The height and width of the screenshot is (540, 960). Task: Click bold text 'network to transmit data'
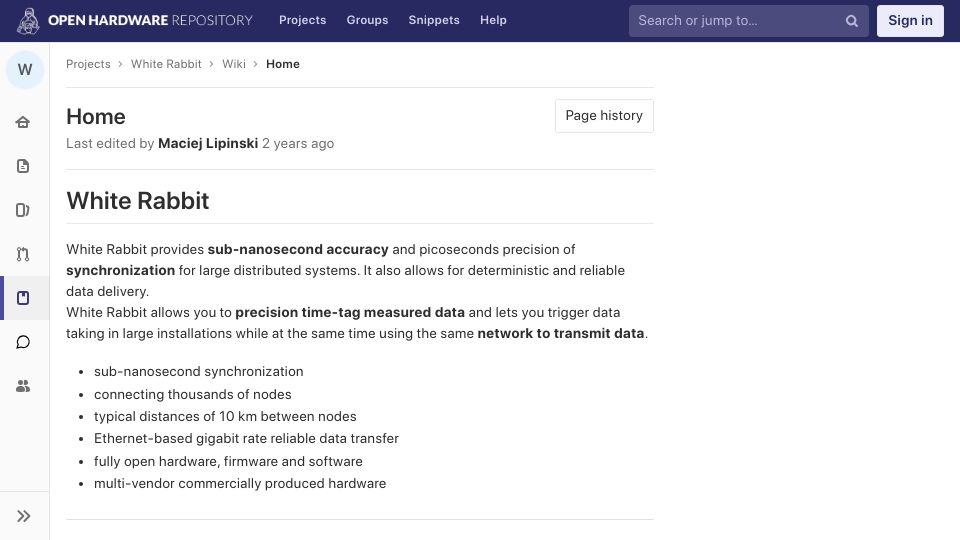pyautogui.click(x=561, y=333)
